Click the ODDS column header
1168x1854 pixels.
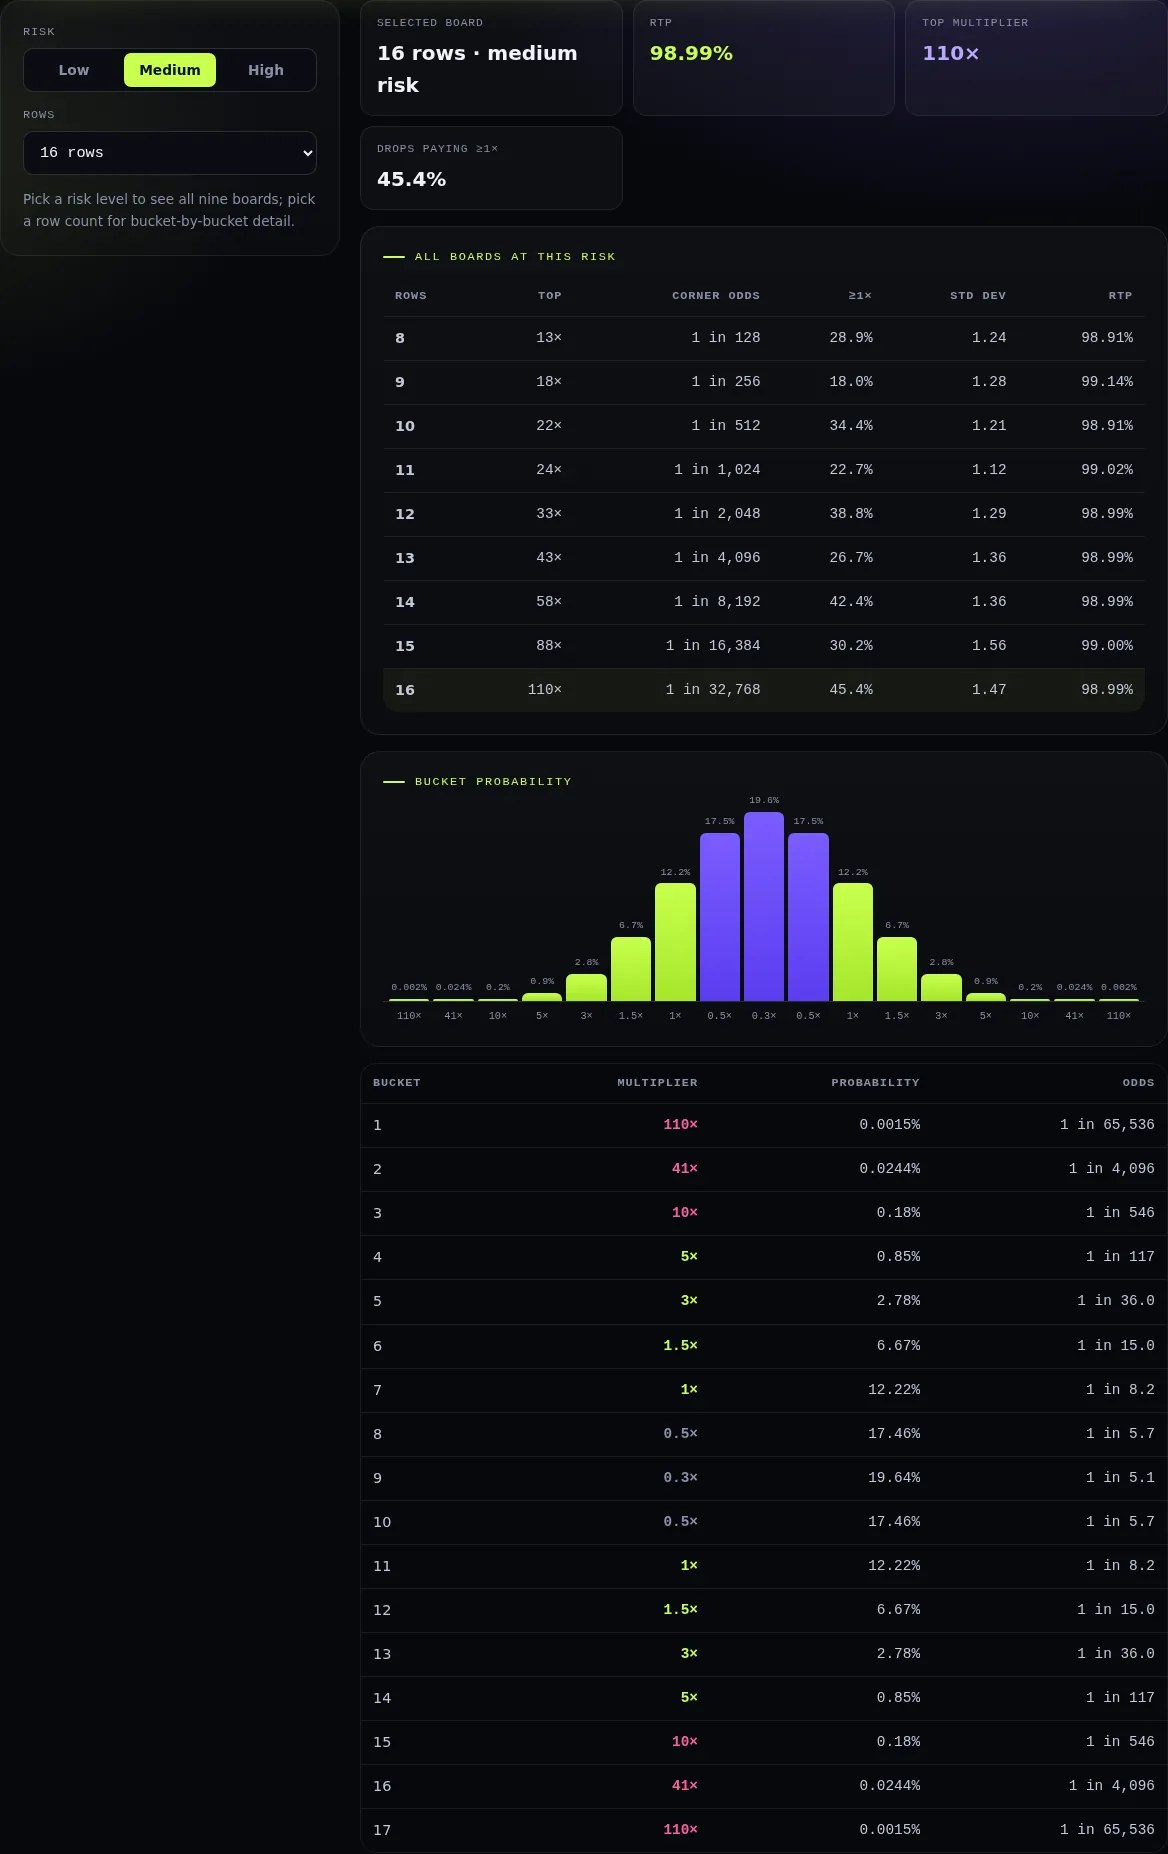coord(1138,1083)
